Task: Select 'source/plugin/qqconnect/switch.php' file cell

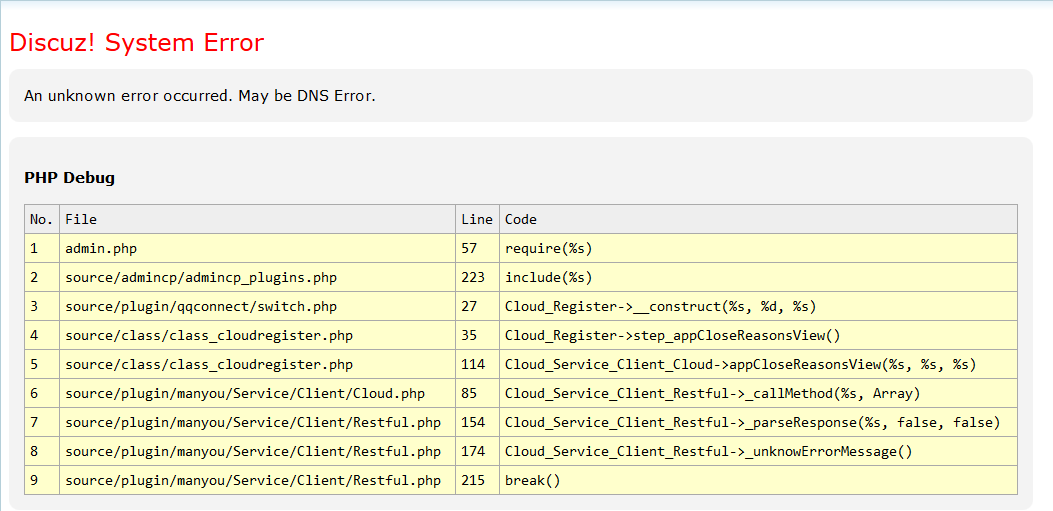Action: coord(257,307)
